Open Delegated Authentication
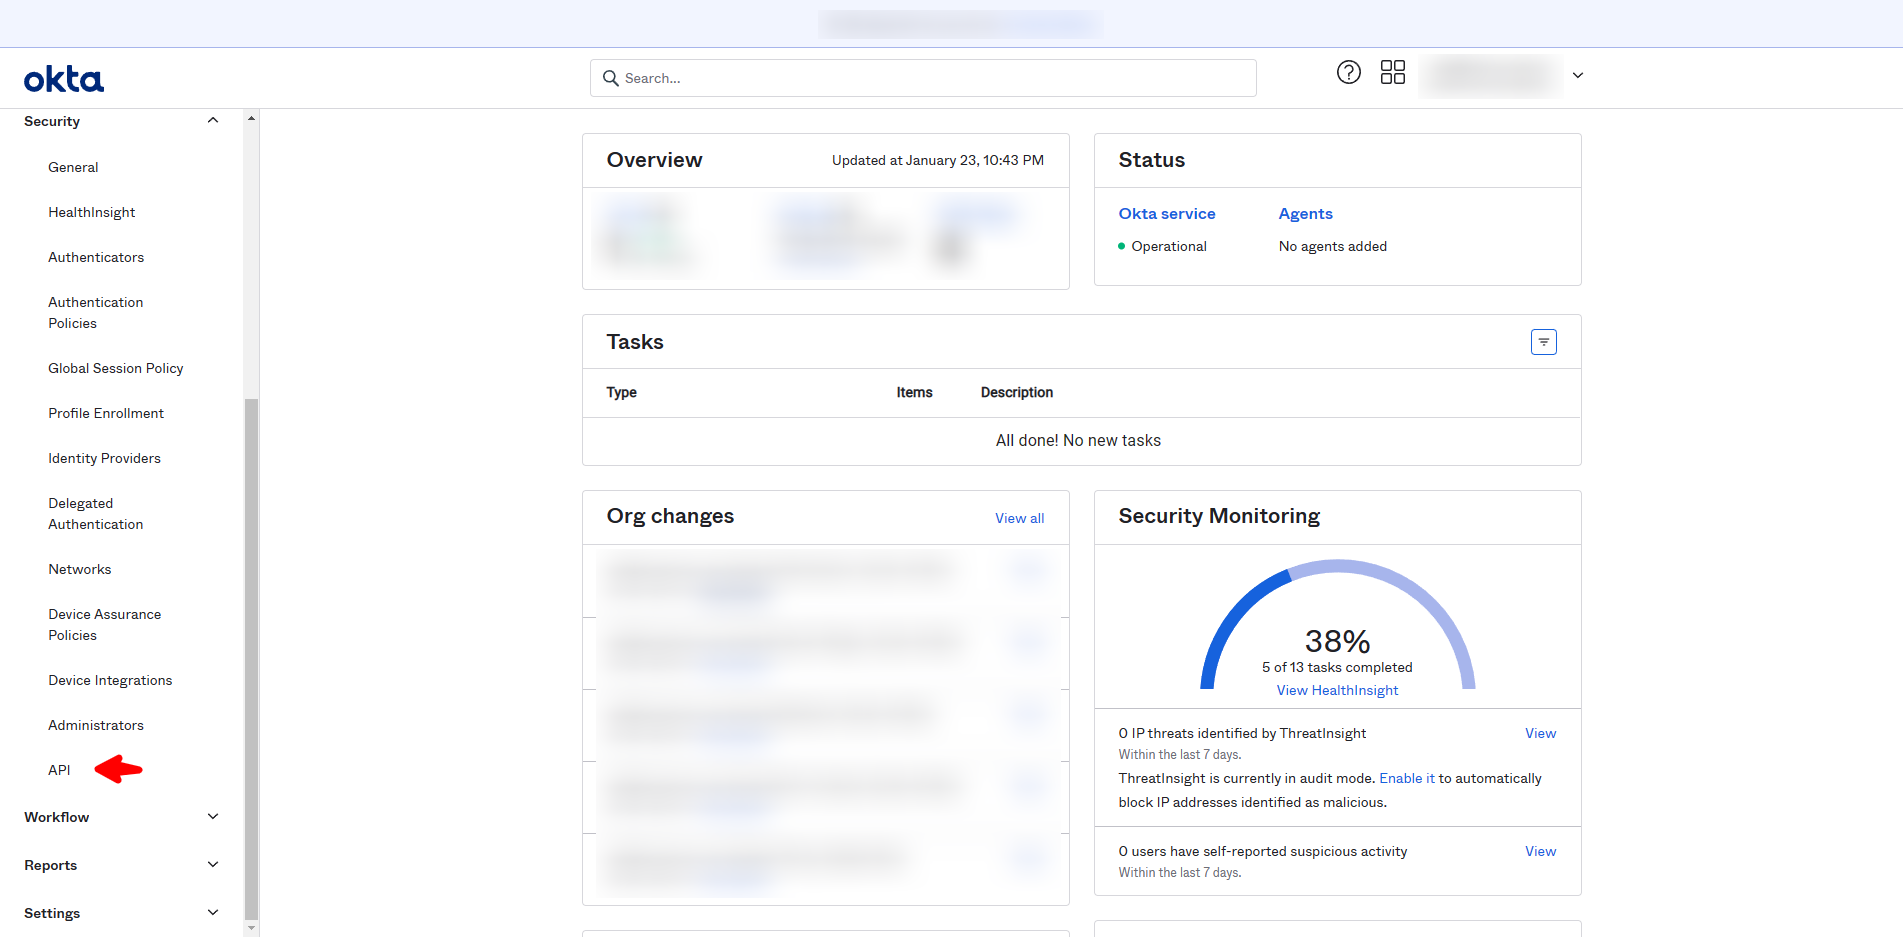 pyautogui.click(x=96, y=513)
